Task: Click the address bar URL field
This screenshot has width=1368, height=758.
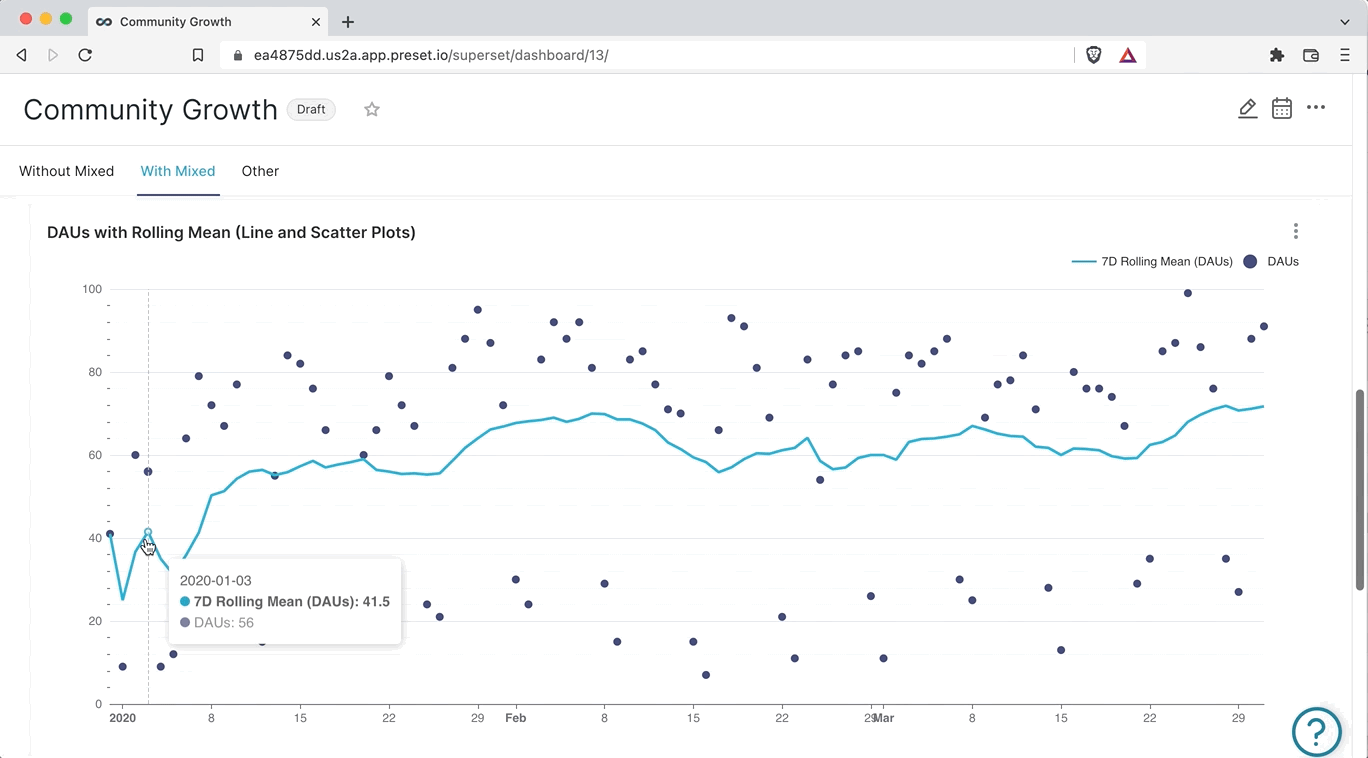Action: [640, 56]
